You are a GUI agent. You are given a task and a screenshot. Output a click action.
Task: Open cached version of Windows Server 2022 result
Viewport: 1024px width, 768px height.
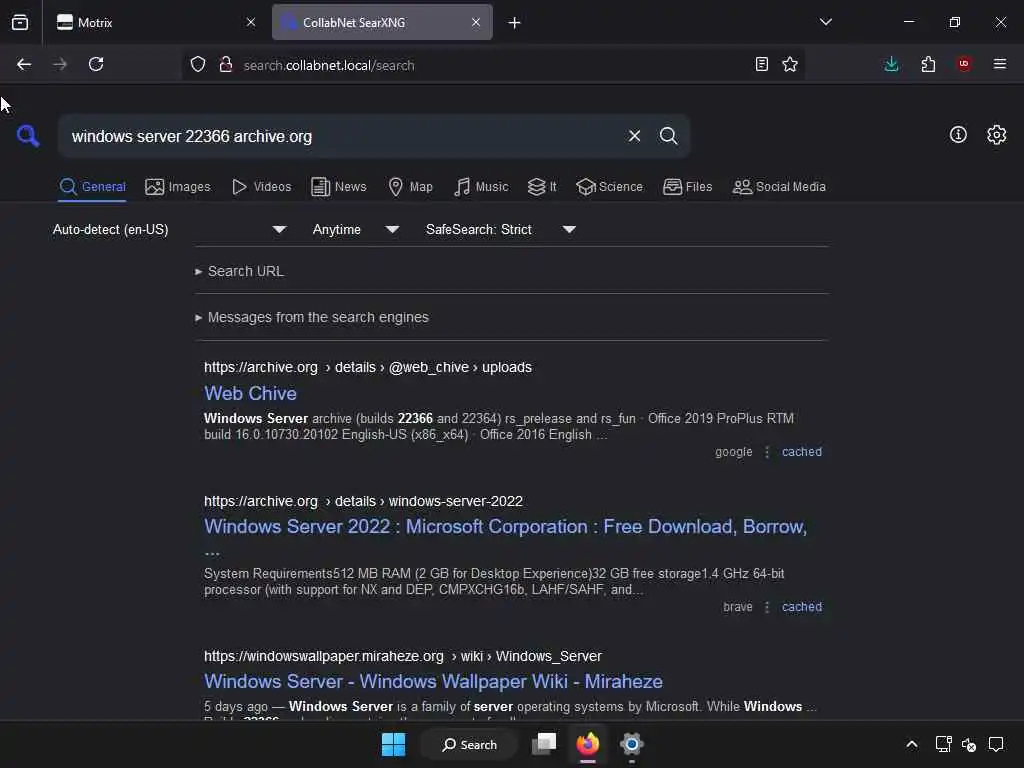[802, 607]
